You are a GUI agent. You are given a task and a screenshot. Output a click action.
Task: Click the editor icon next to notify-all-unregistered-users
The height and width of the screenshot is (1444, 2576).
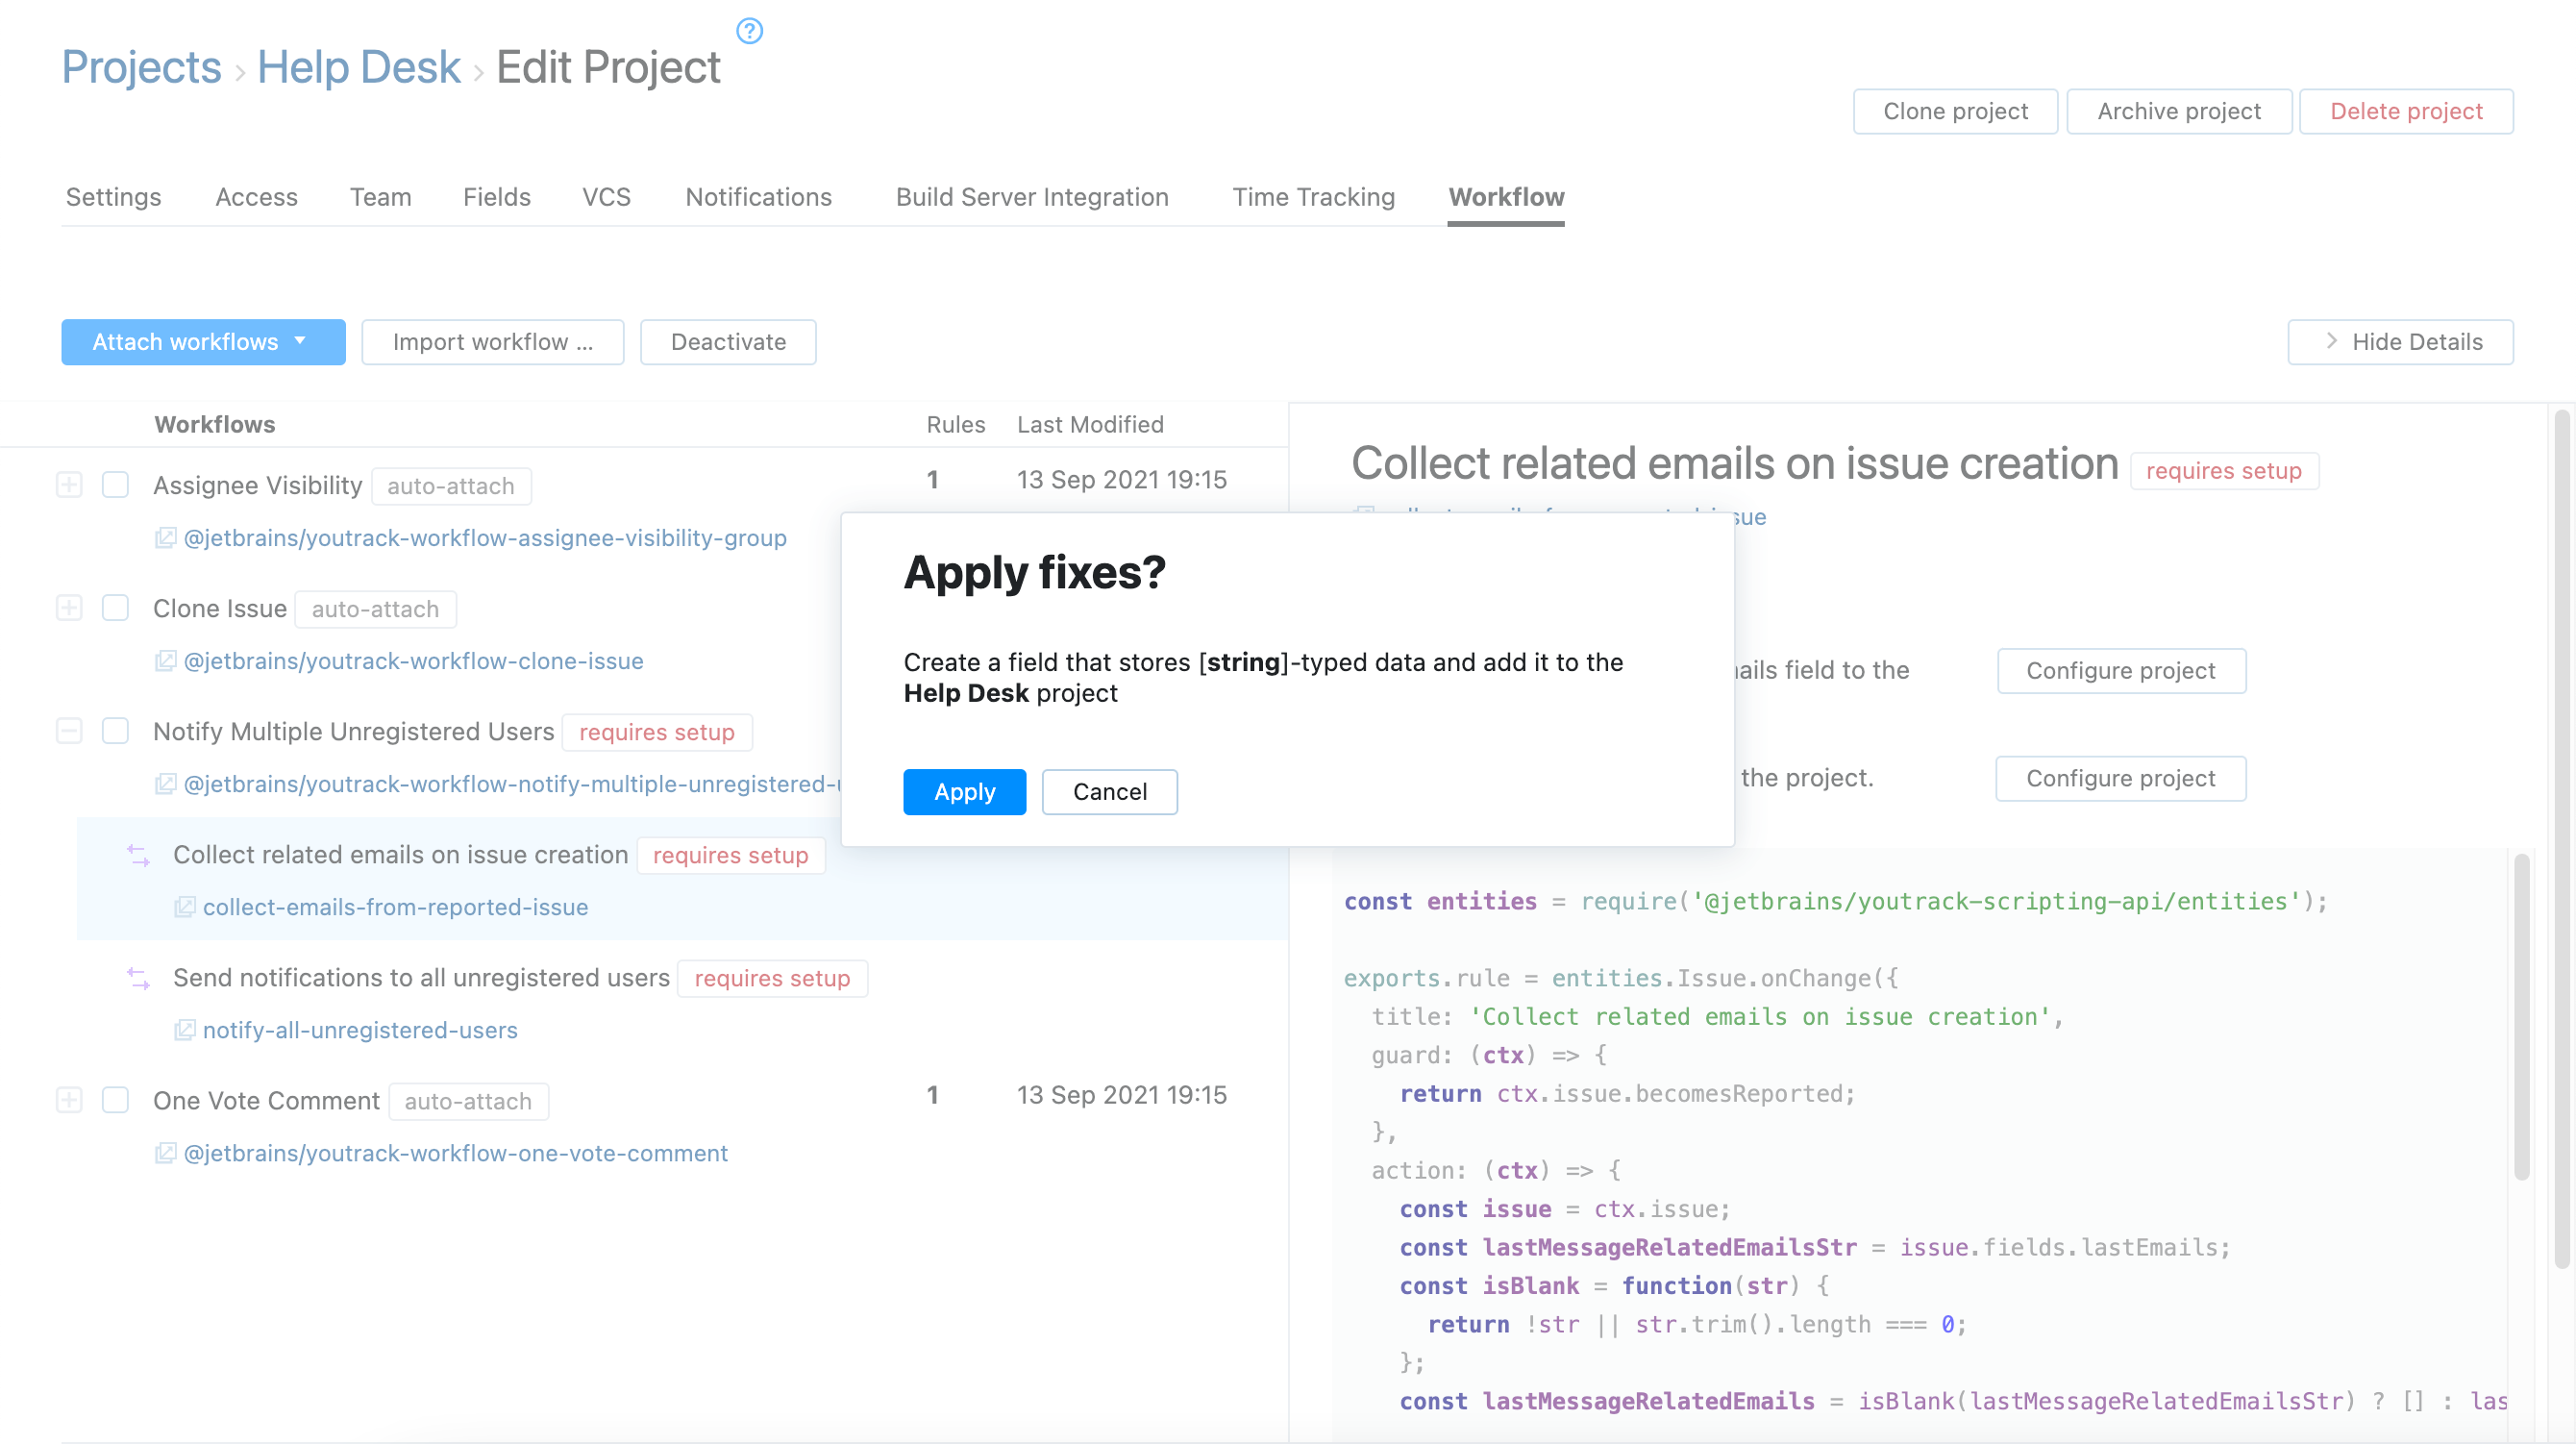(x=185, y=1030)
